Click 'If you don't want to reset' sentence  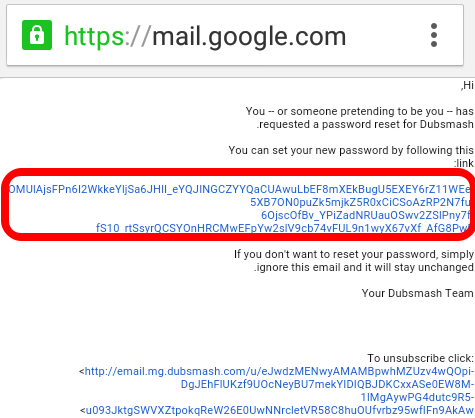(354, 254)
